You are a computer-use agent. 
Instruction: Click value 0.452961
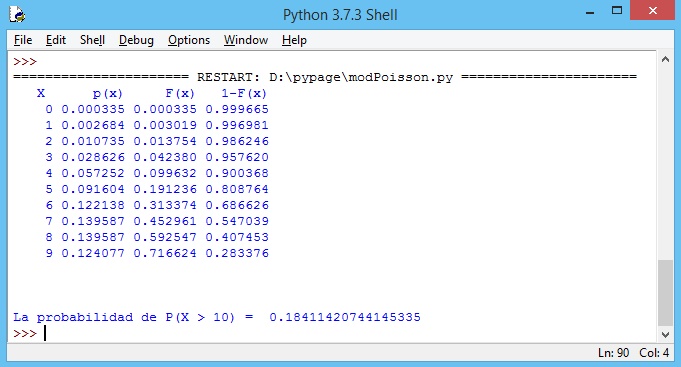click(165, 222)
